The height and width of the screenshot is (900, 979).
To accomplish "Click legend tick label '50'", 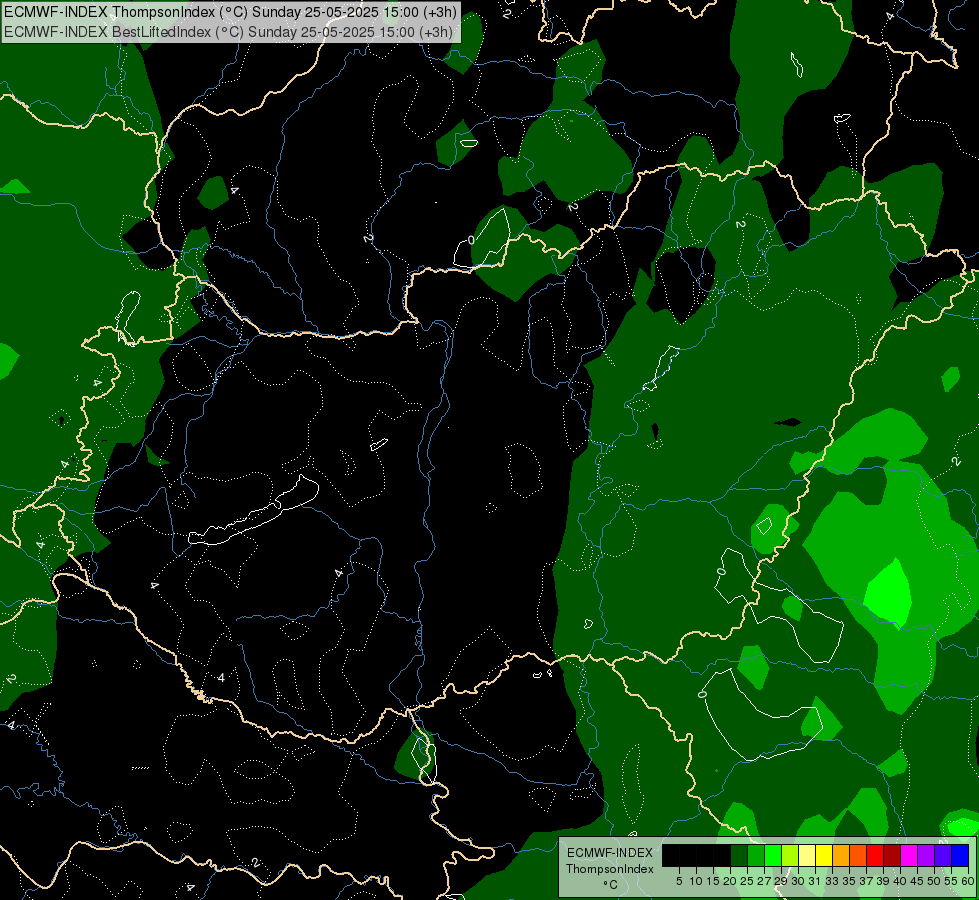I will point(934,881).
